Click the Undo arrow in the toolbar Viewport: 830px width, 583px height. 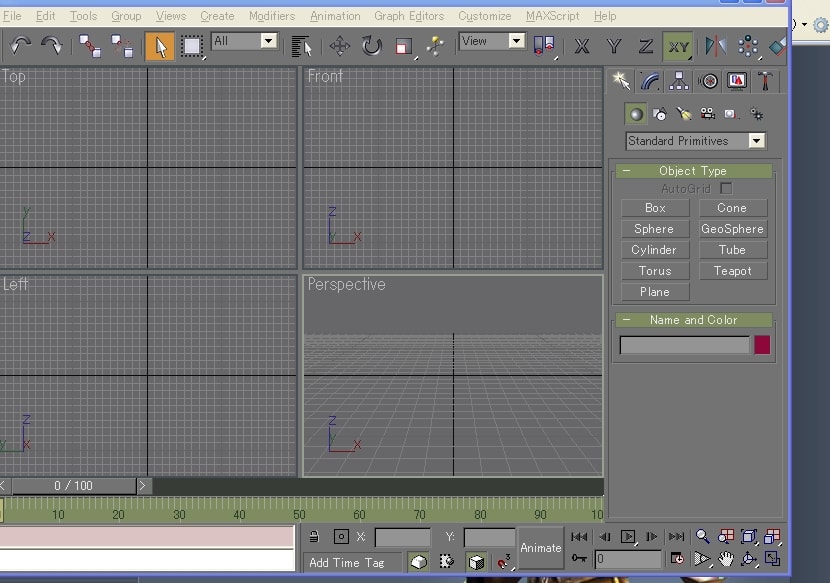tap(20, 46)
